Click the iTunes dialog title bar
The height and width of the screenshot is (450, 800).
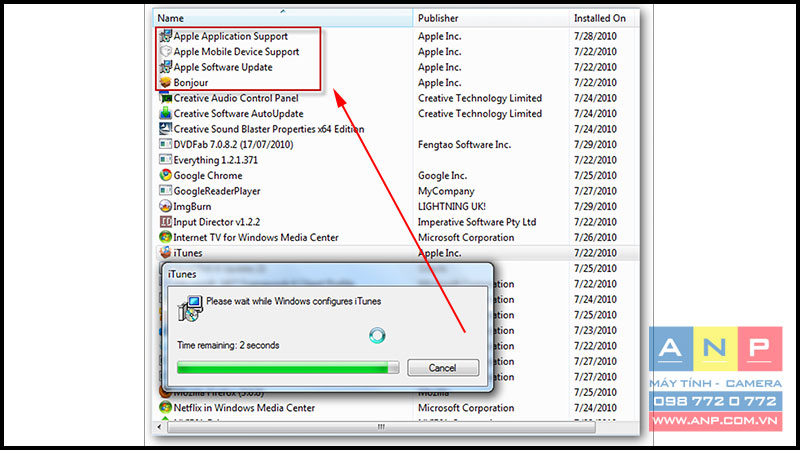click(328, 274)
